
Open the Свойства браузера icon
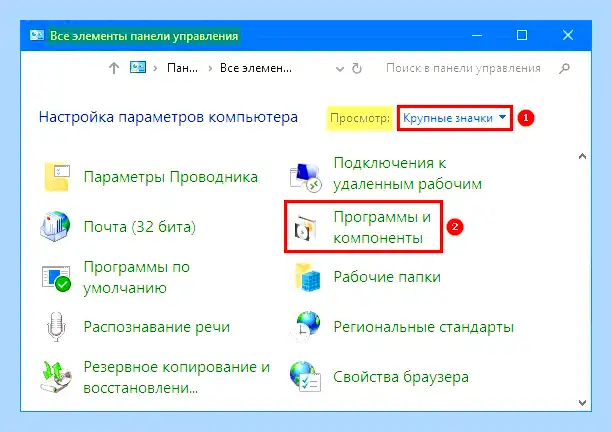click(305, 377)
